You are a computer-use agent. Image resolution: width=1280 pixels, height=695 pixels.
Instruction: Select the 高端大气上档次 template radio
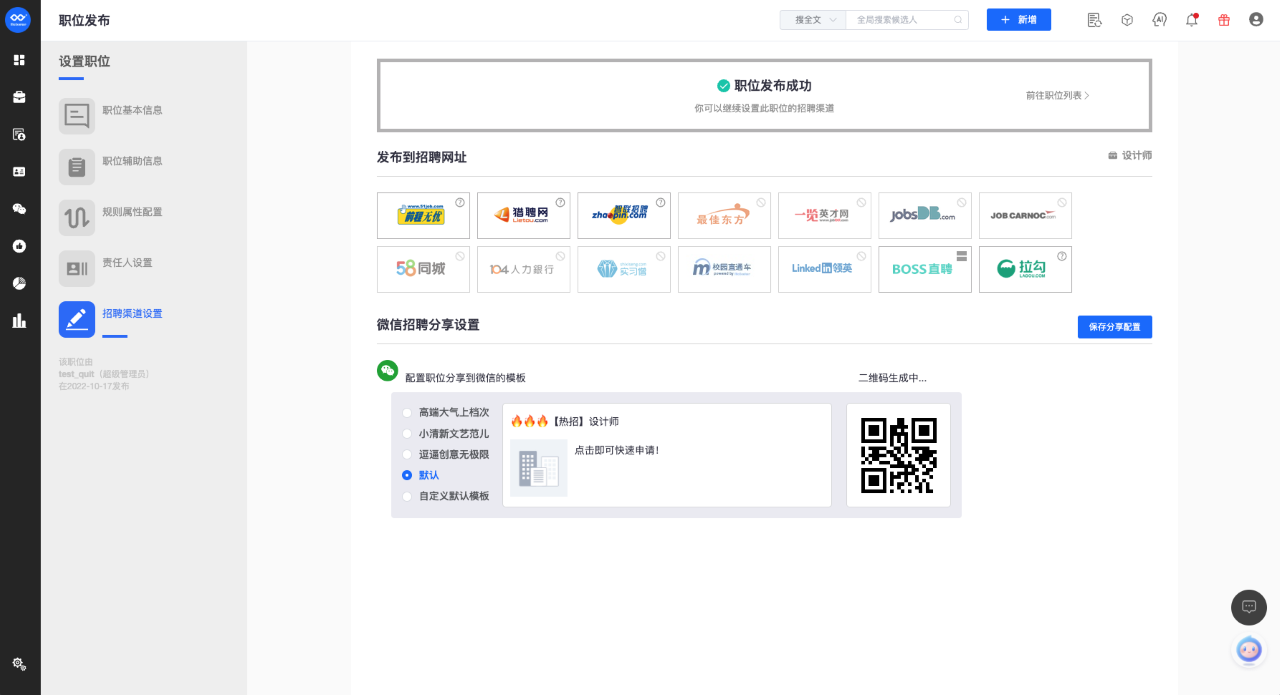click(406, 412)
